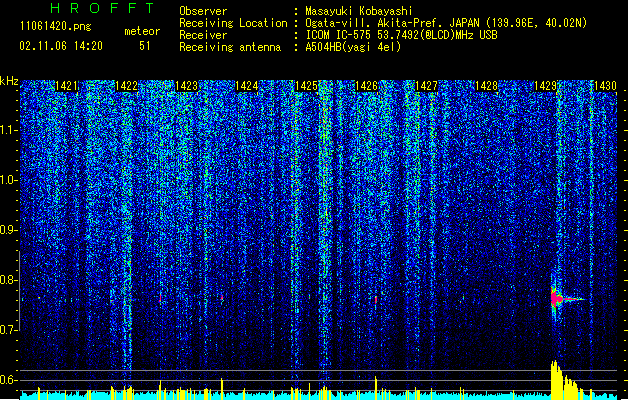Click the 'Observer' field label
629x400 pixels.
pyautogui.click(x=203, y=11)
